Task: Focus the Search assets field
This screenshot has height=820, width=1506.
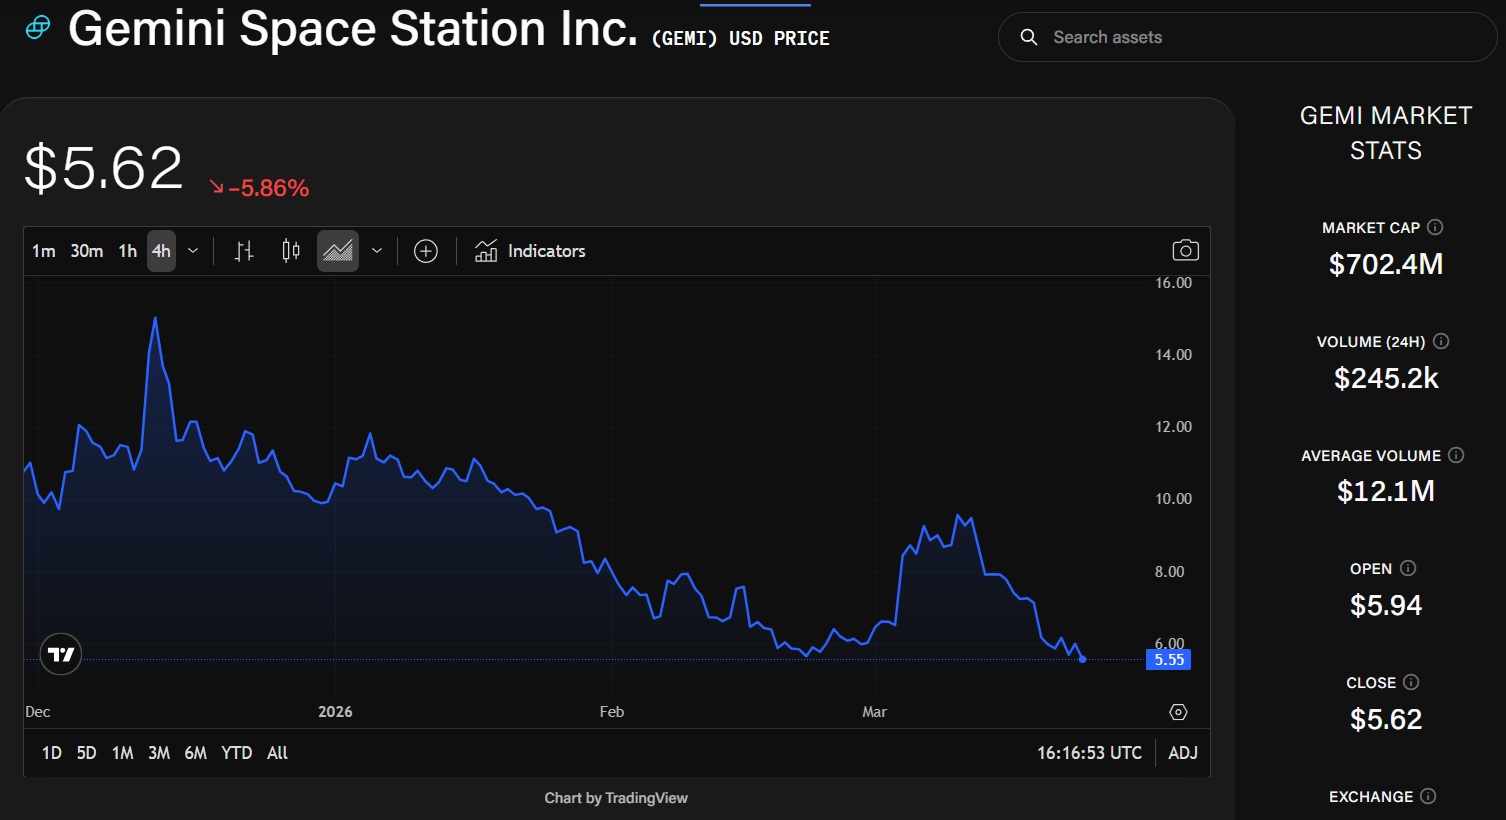Action: tap(1247, 37)
